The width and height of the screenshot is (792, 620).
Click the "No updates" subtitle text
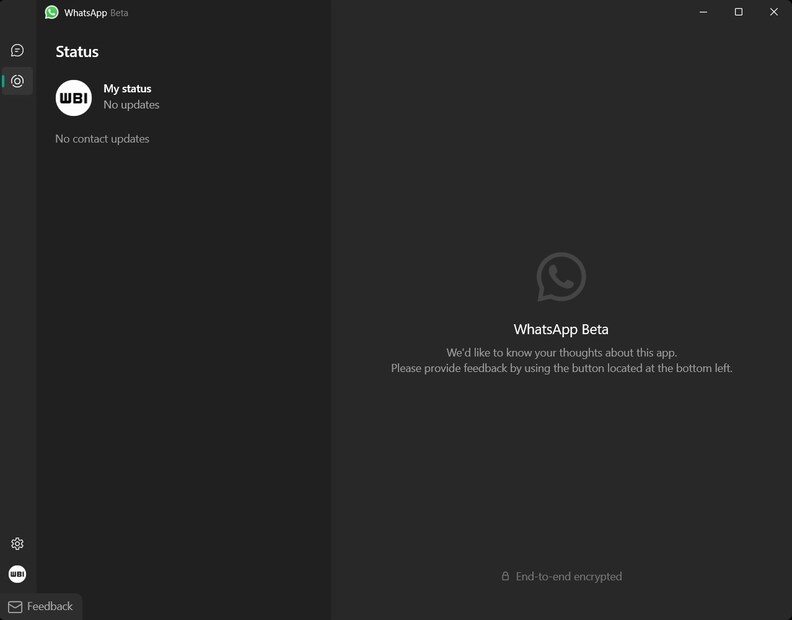[131, 105]
